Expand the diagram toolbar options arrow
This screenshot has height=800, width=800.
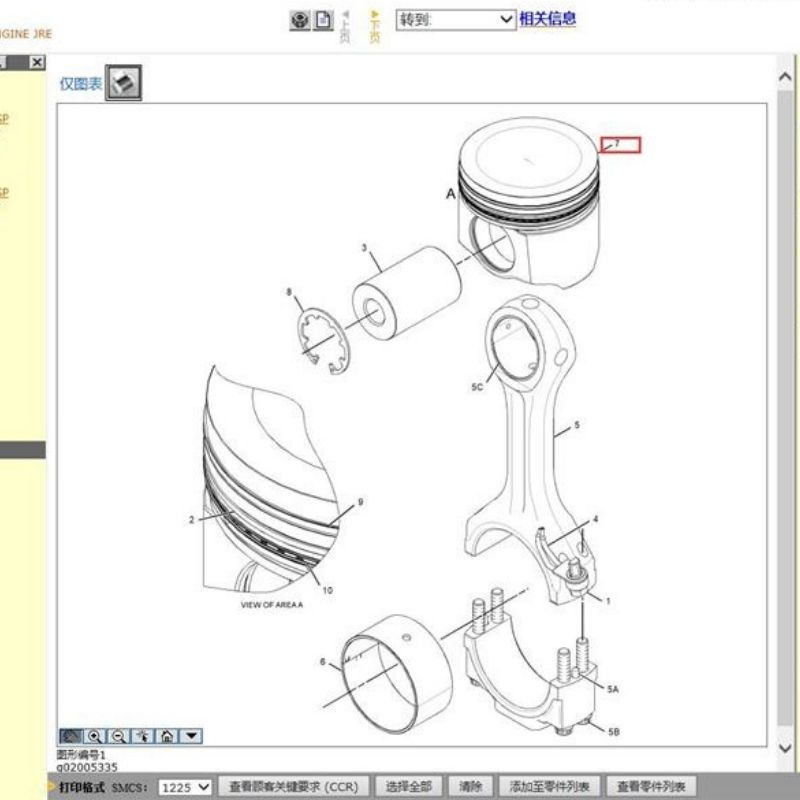pyautogui.click(x=190, y=736)
